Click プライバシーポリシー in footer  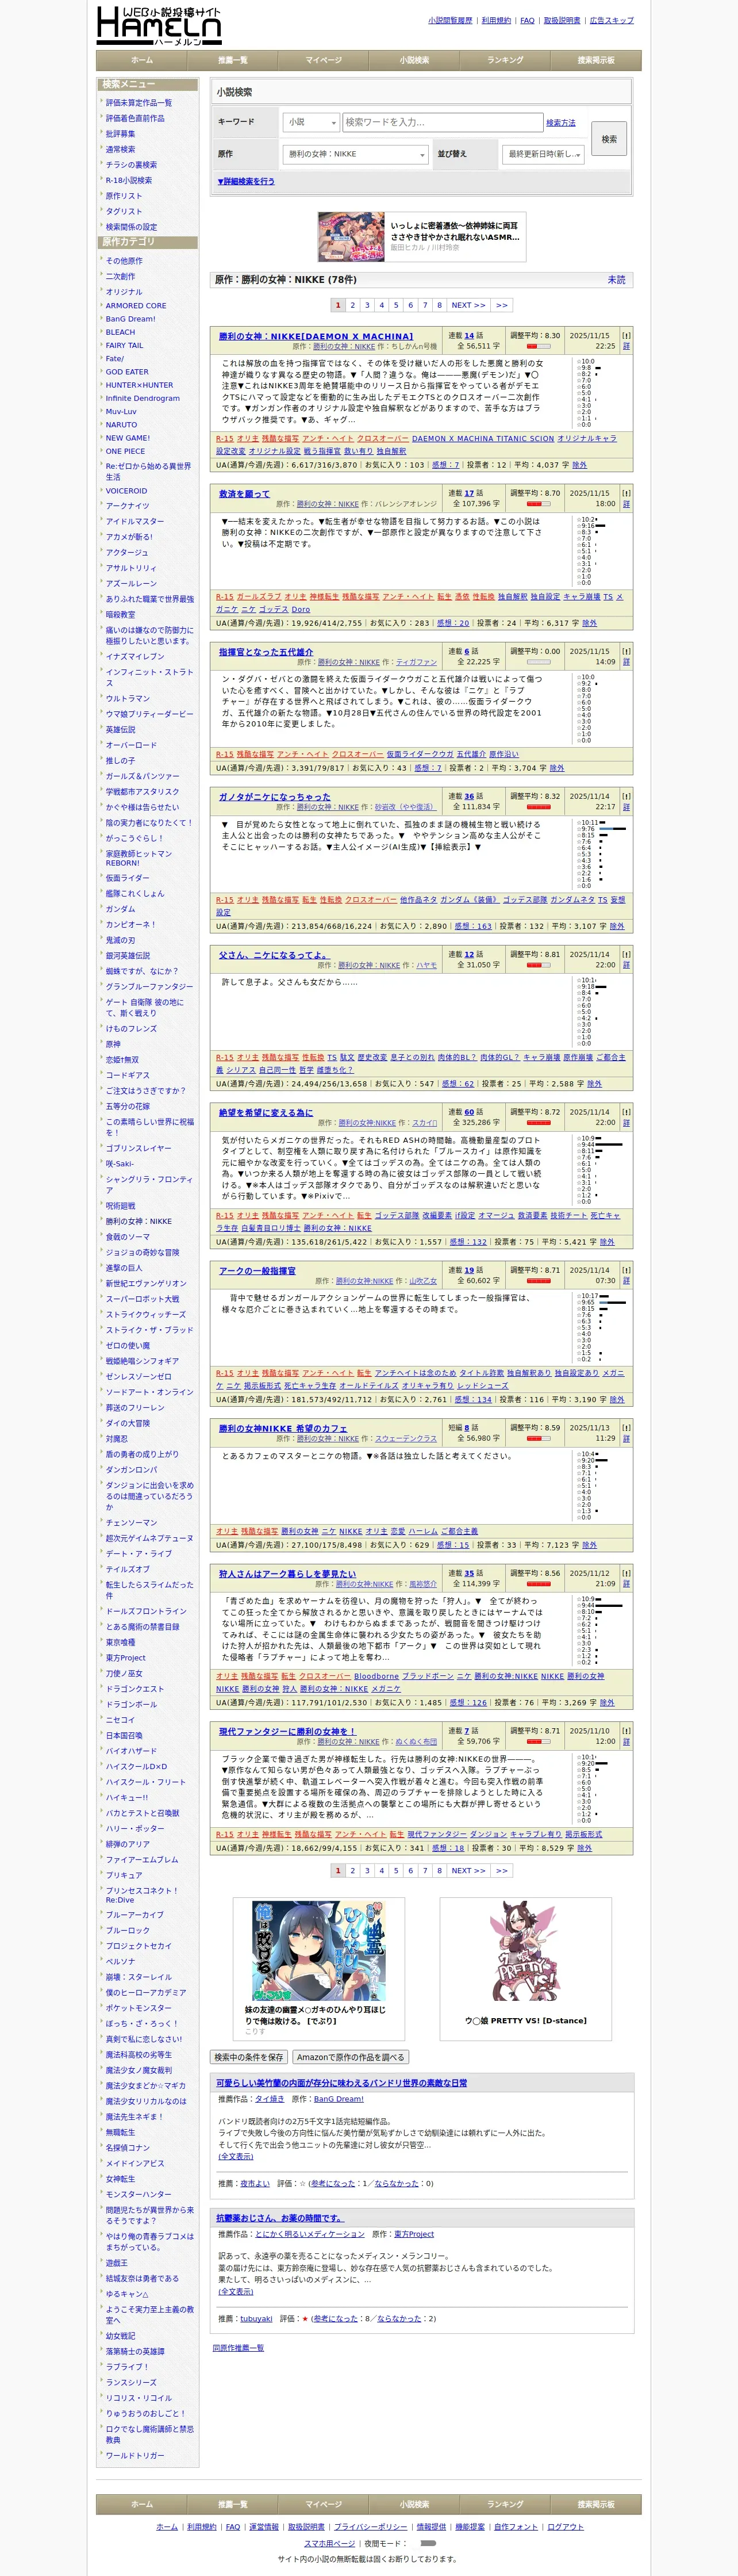pos(371,2526)
